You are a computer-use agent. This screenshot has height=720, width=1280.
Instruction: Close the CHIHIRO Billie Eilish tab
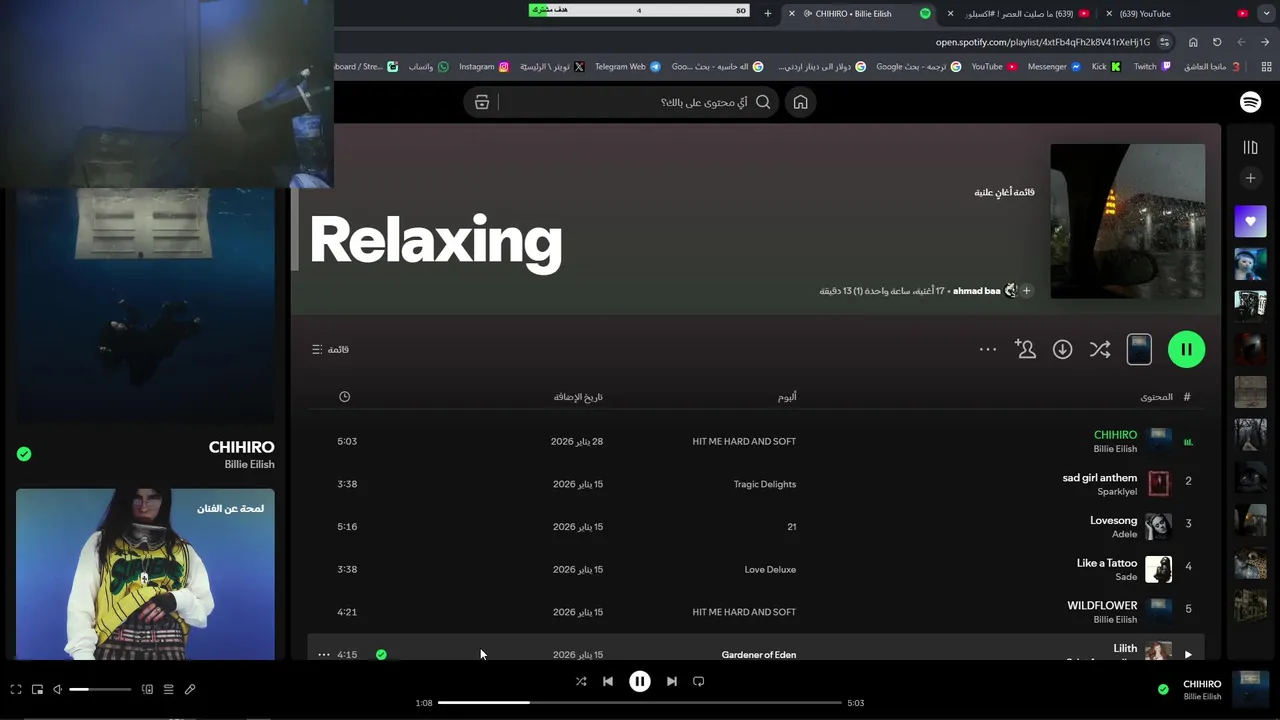[x=792, y=13]
